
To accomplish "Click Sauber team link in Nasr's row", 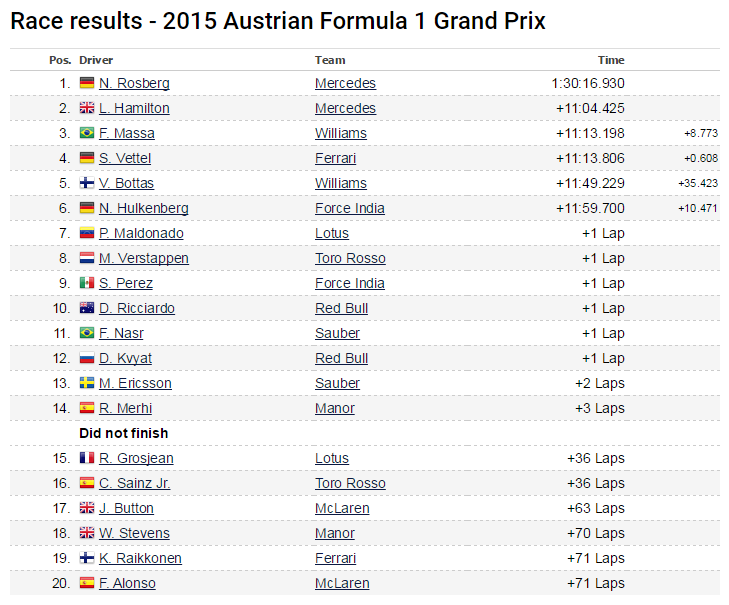I will point(337,333).
